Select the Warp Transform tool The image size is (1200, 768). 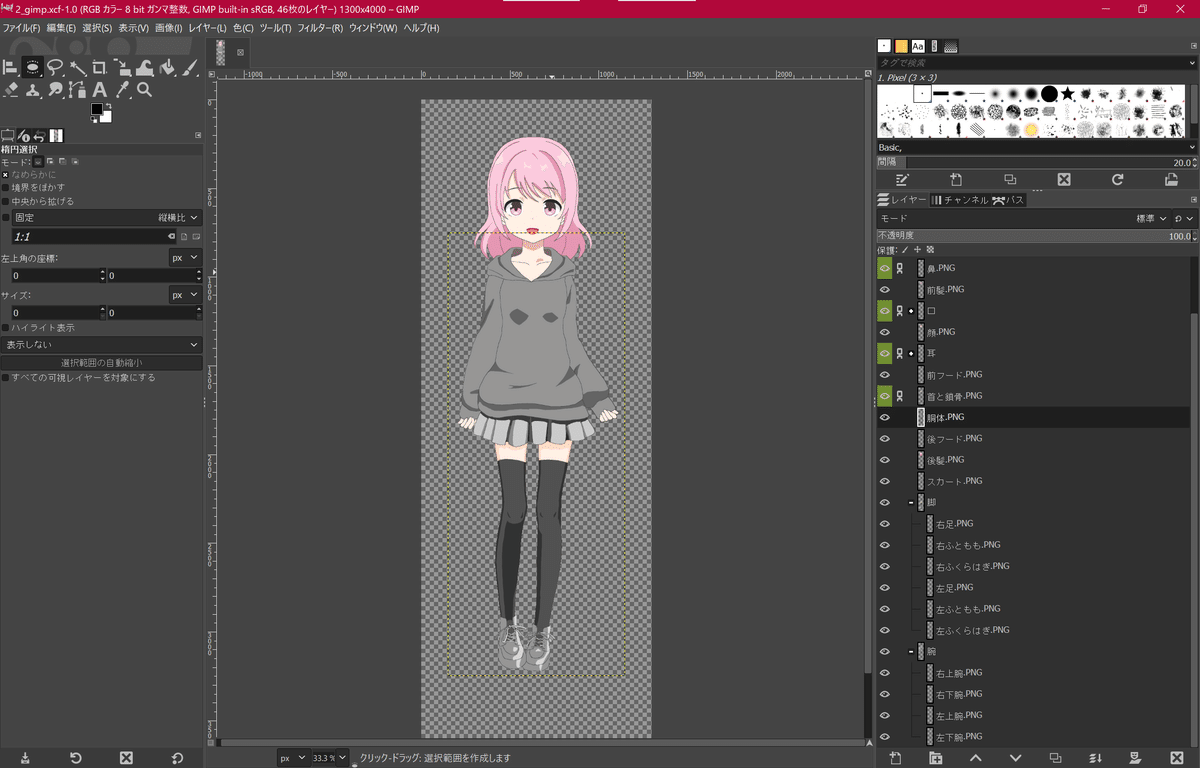144,68
